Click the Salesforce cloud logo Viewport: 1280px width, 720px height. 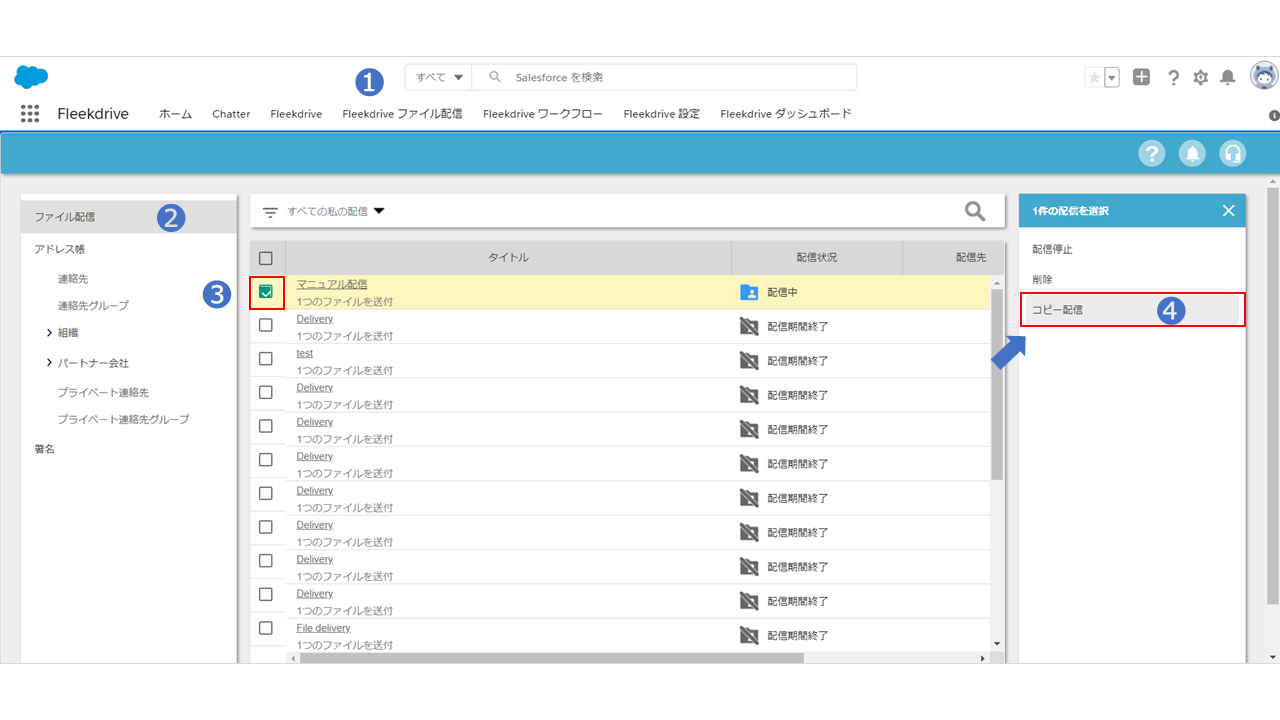[31, 77]
